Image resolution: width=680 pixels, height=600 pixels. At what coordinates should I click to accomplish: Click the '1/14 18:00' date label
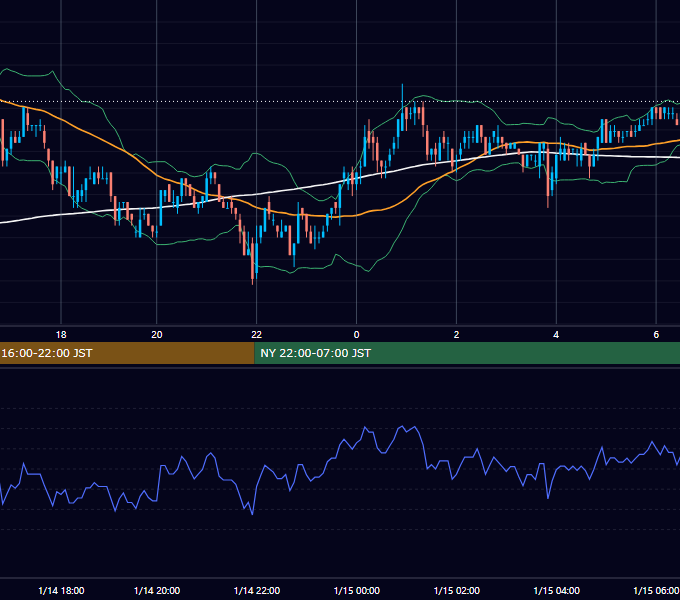pyautogui.click(x=61, y=590)
